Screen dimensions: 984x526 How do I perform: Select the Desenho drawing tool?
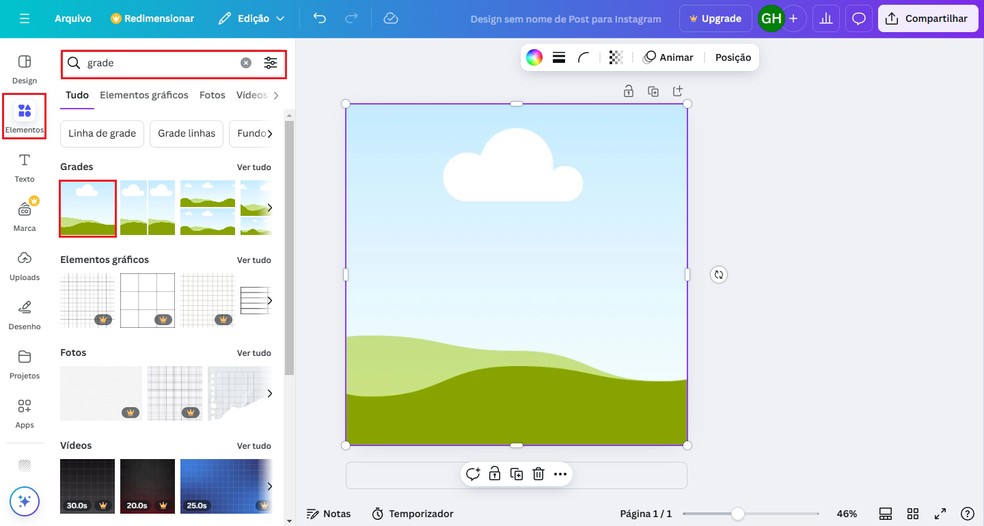tap(24, 313)
